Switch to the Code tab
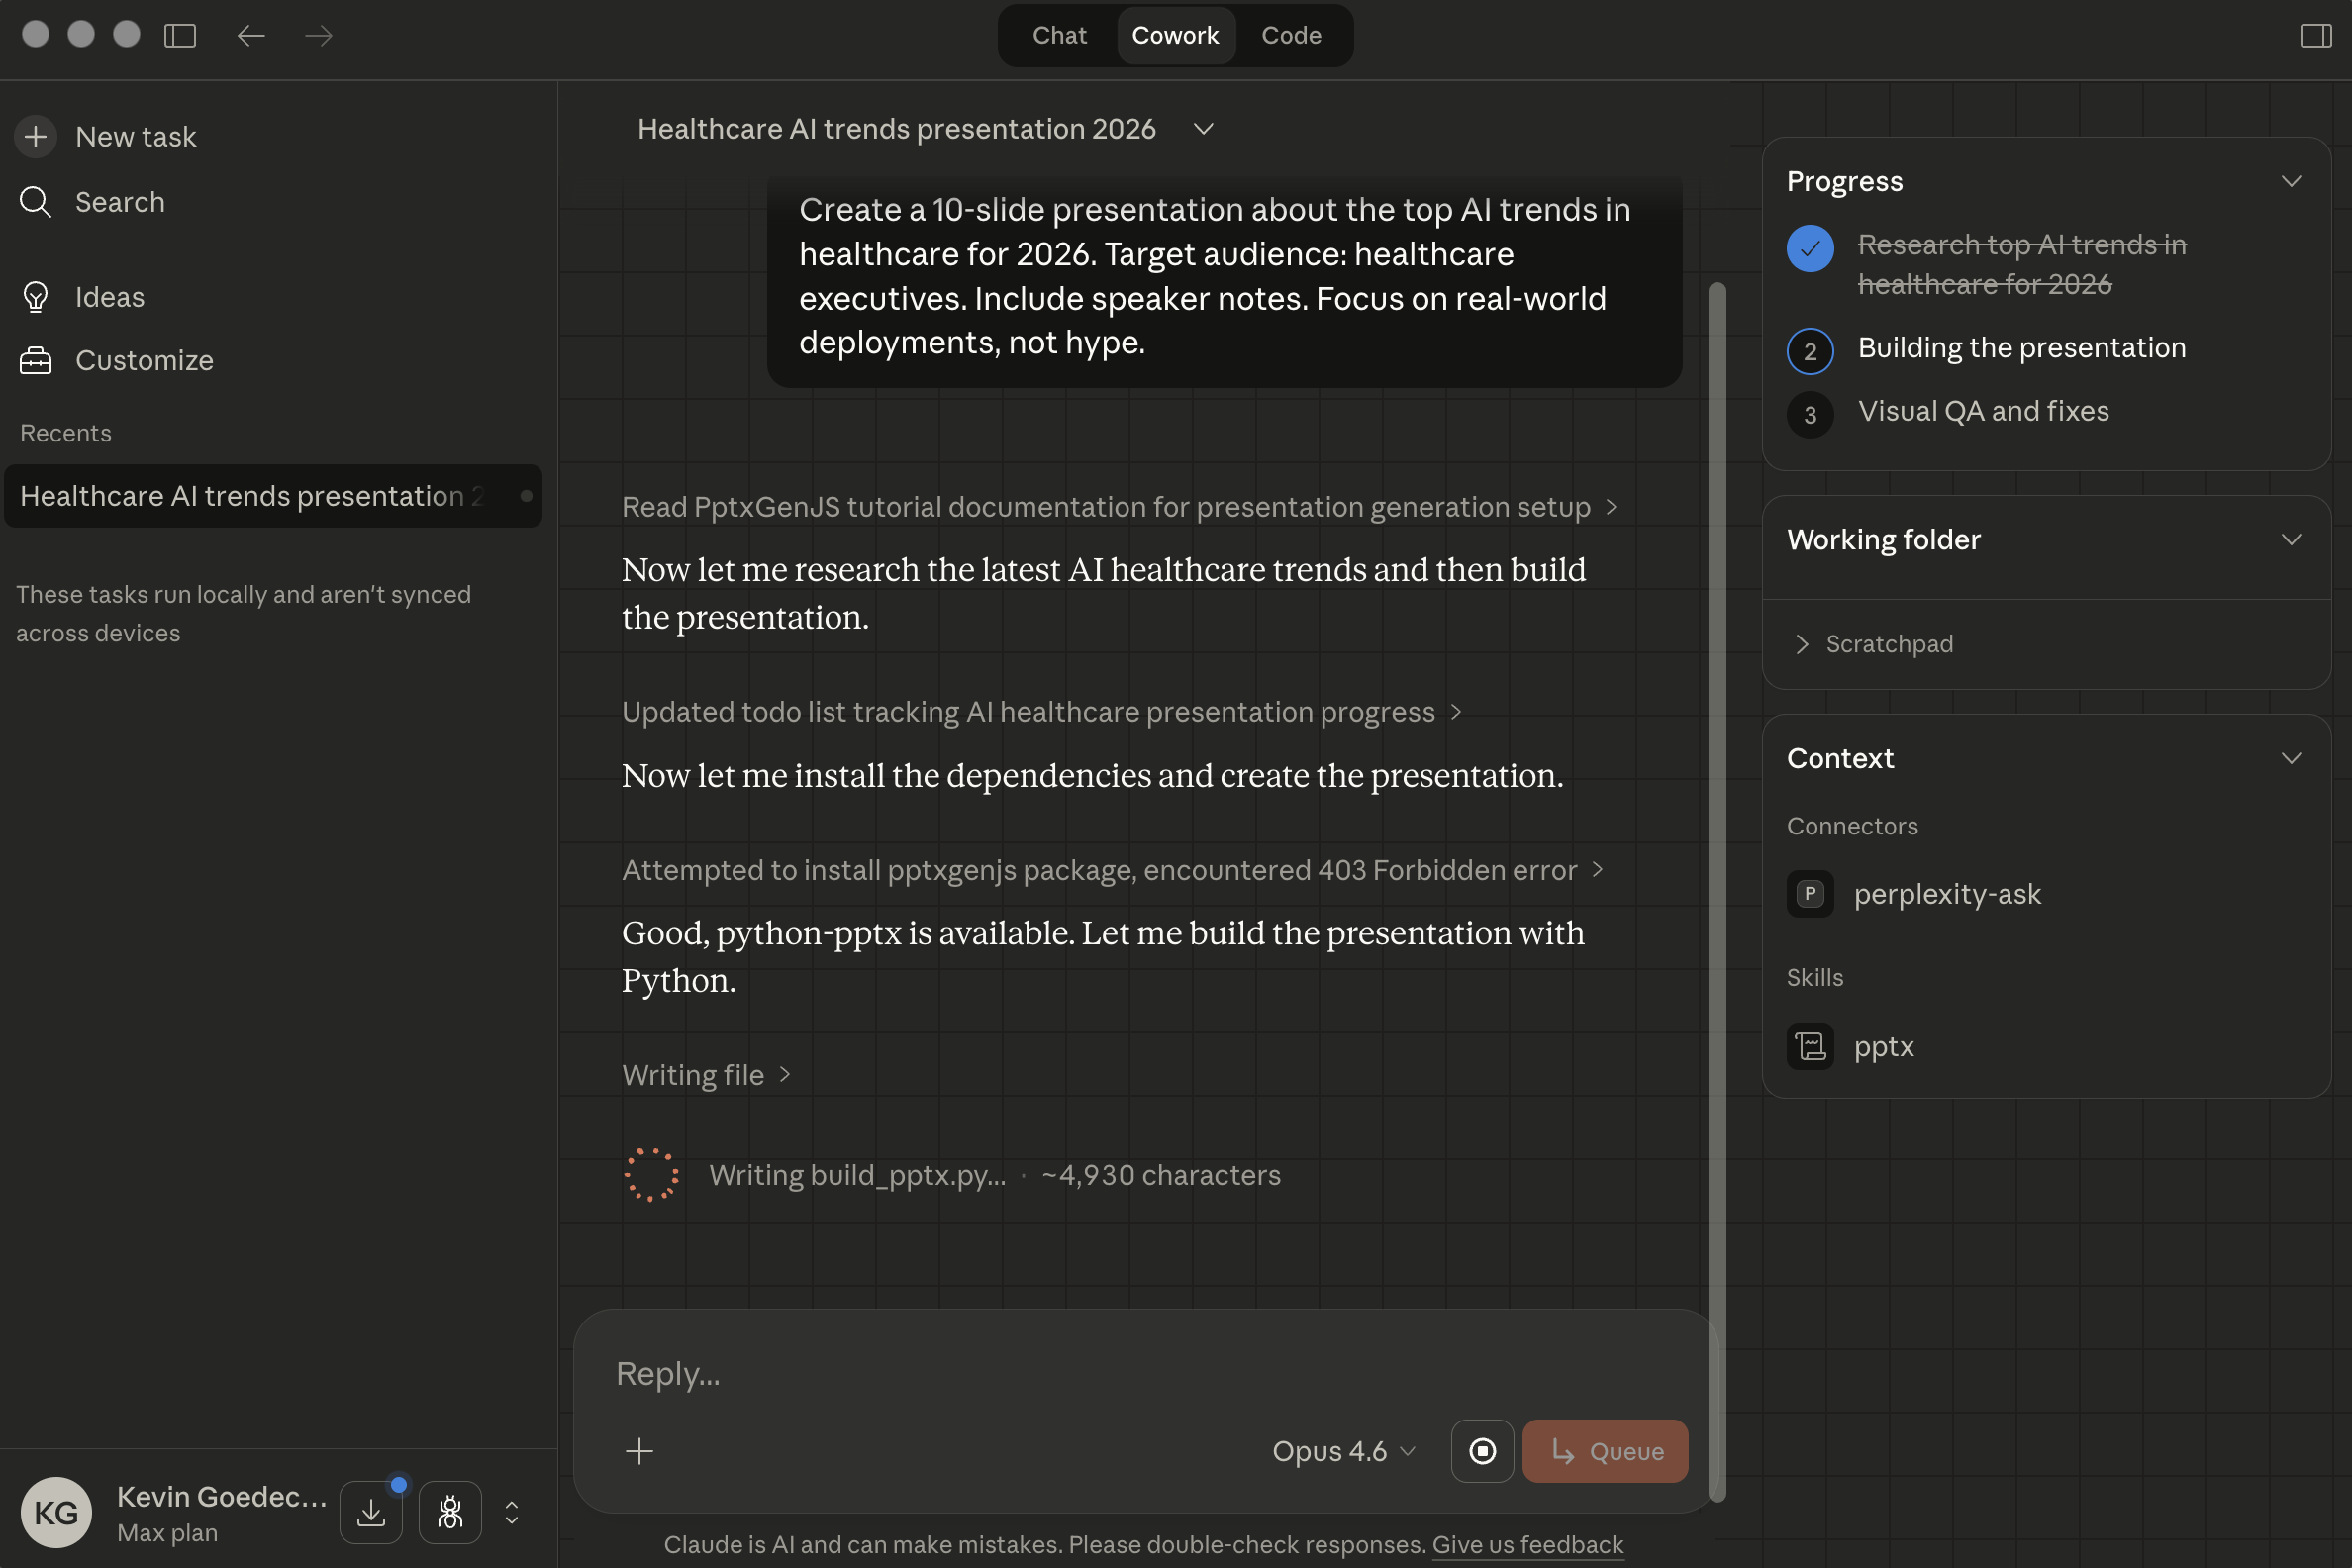This screenshot has height=1568, width=2352. 1290,35
